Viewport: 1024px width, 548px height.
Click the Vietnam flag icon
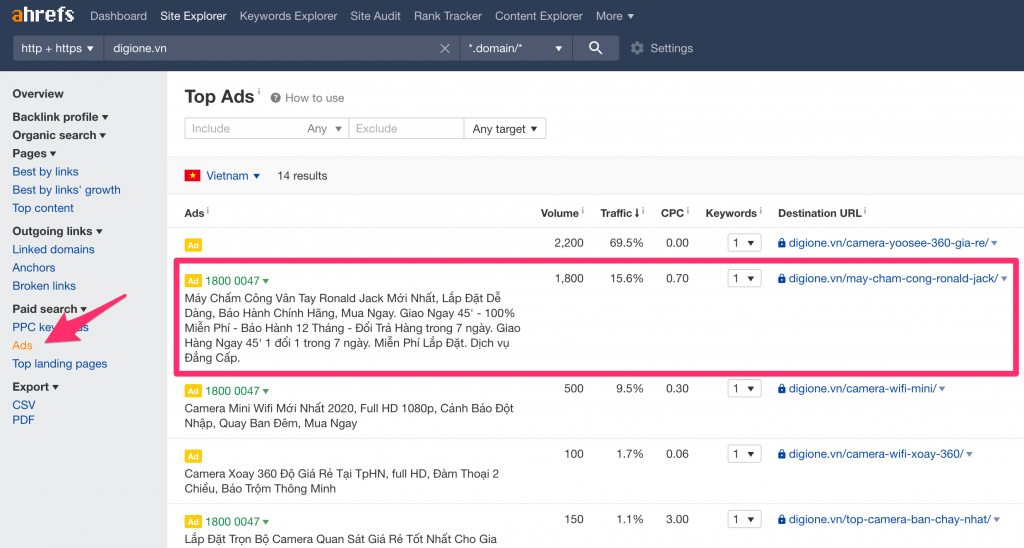pos(193,176)
